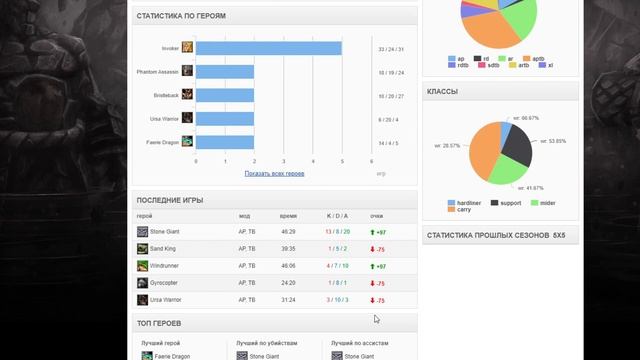Open Gyrocopter icon in recent games
Viewport: 640px width, 360px height.
(142, 283)
